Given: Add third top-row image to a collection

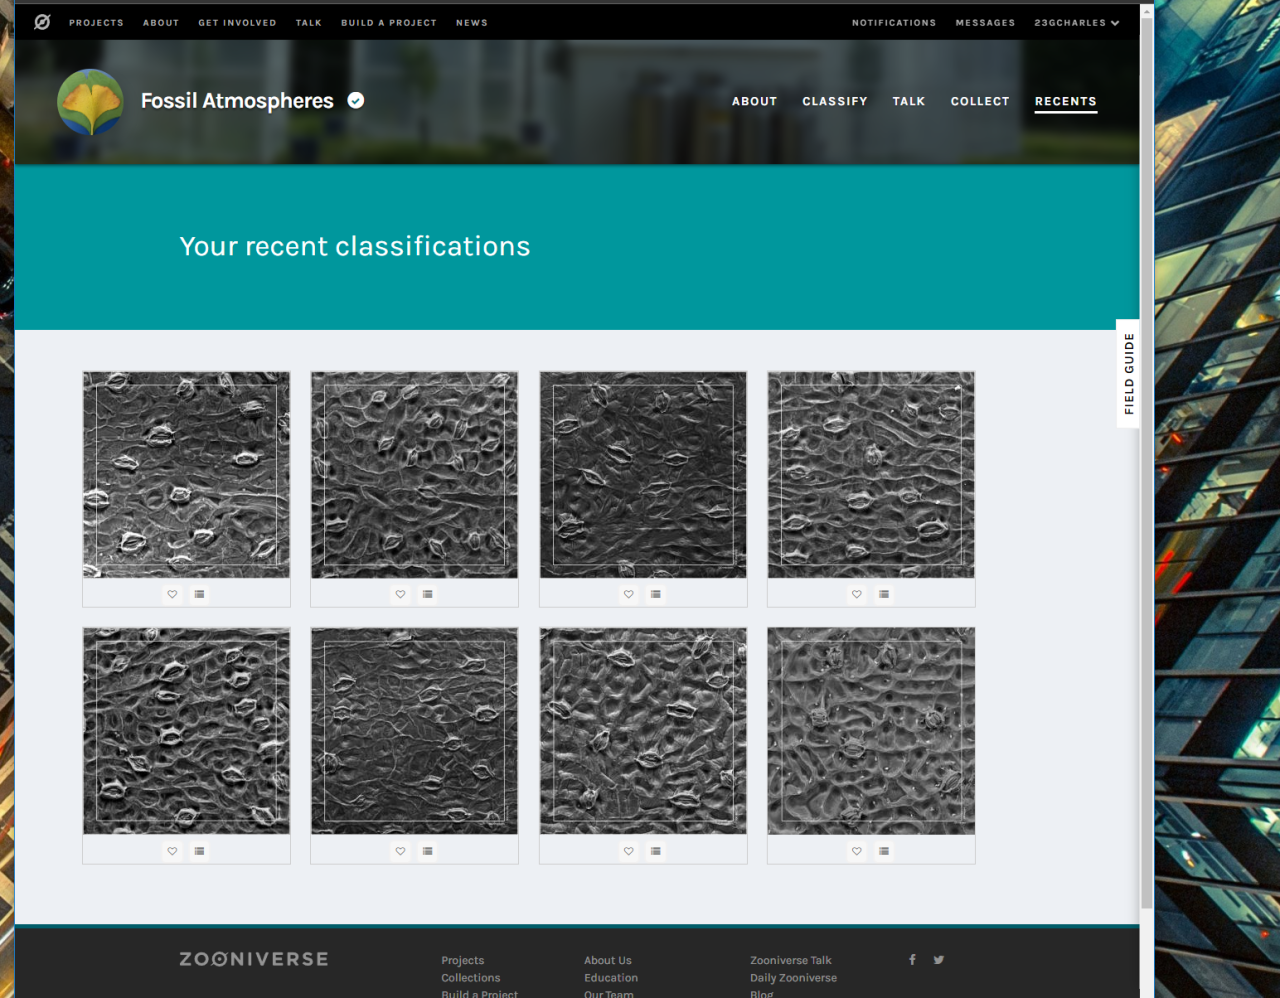Looking at the screenshot, I should (x=655, y=594).
